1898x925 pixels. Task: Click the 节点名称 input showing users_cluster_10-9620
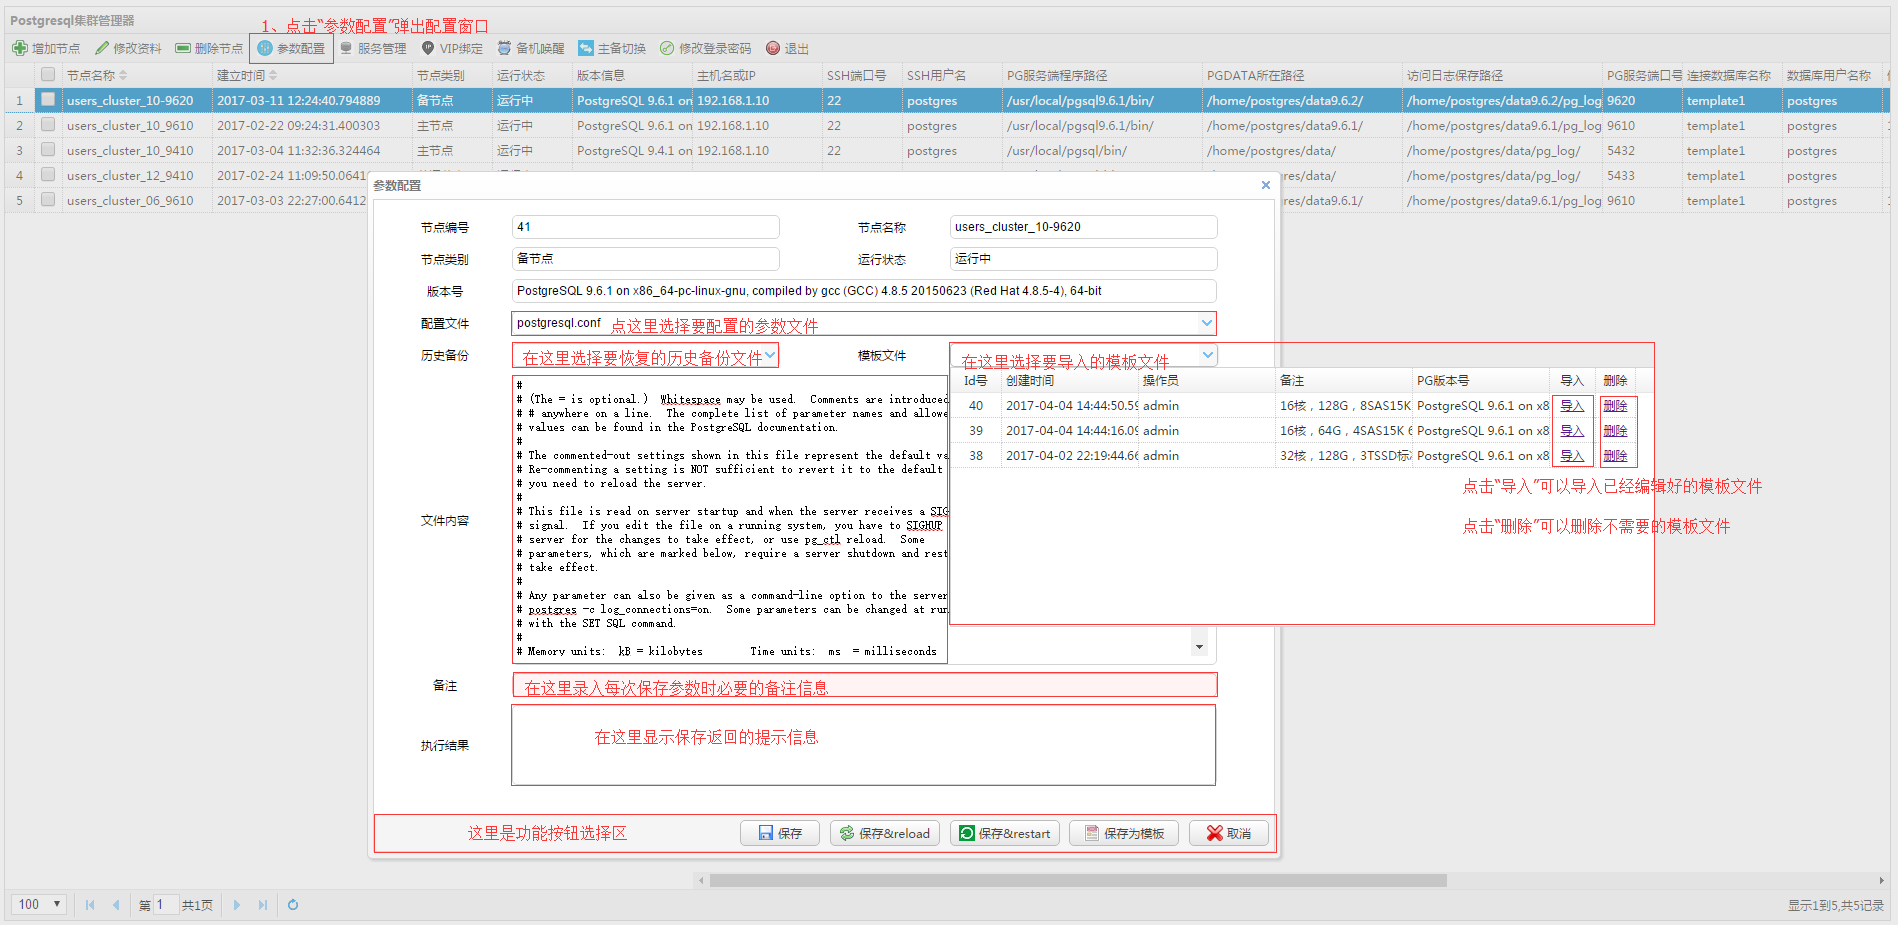(1083, 227)
